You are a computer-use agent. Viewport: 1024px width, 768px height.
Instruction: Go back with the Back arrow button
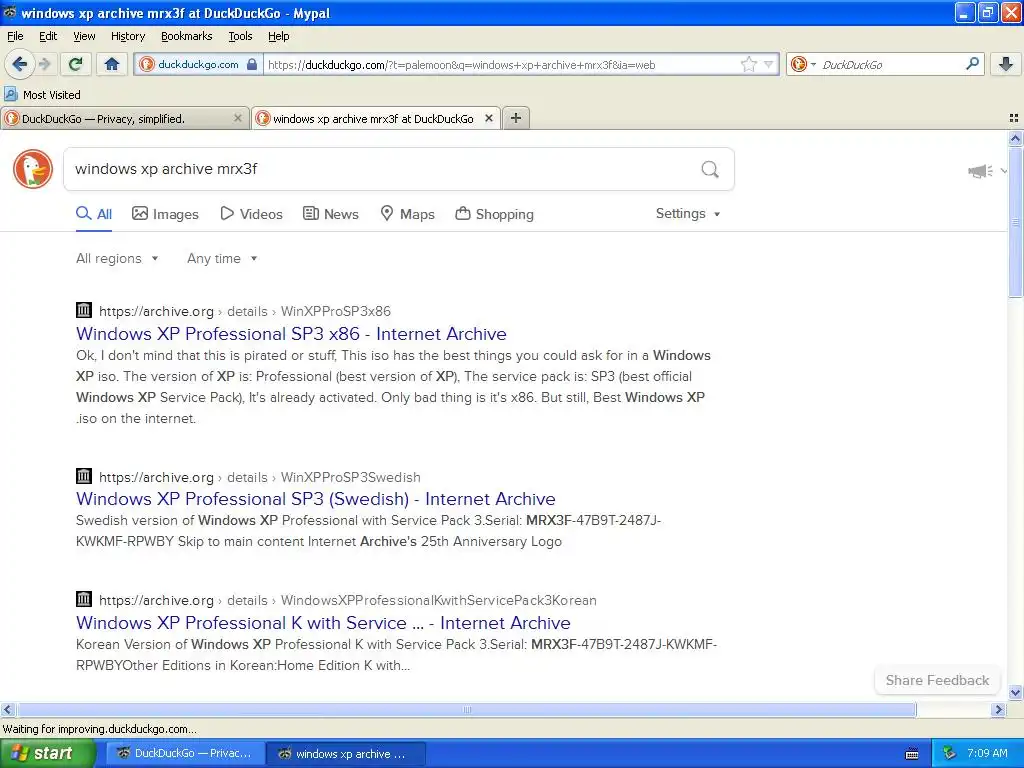click(x=20, y=64)
